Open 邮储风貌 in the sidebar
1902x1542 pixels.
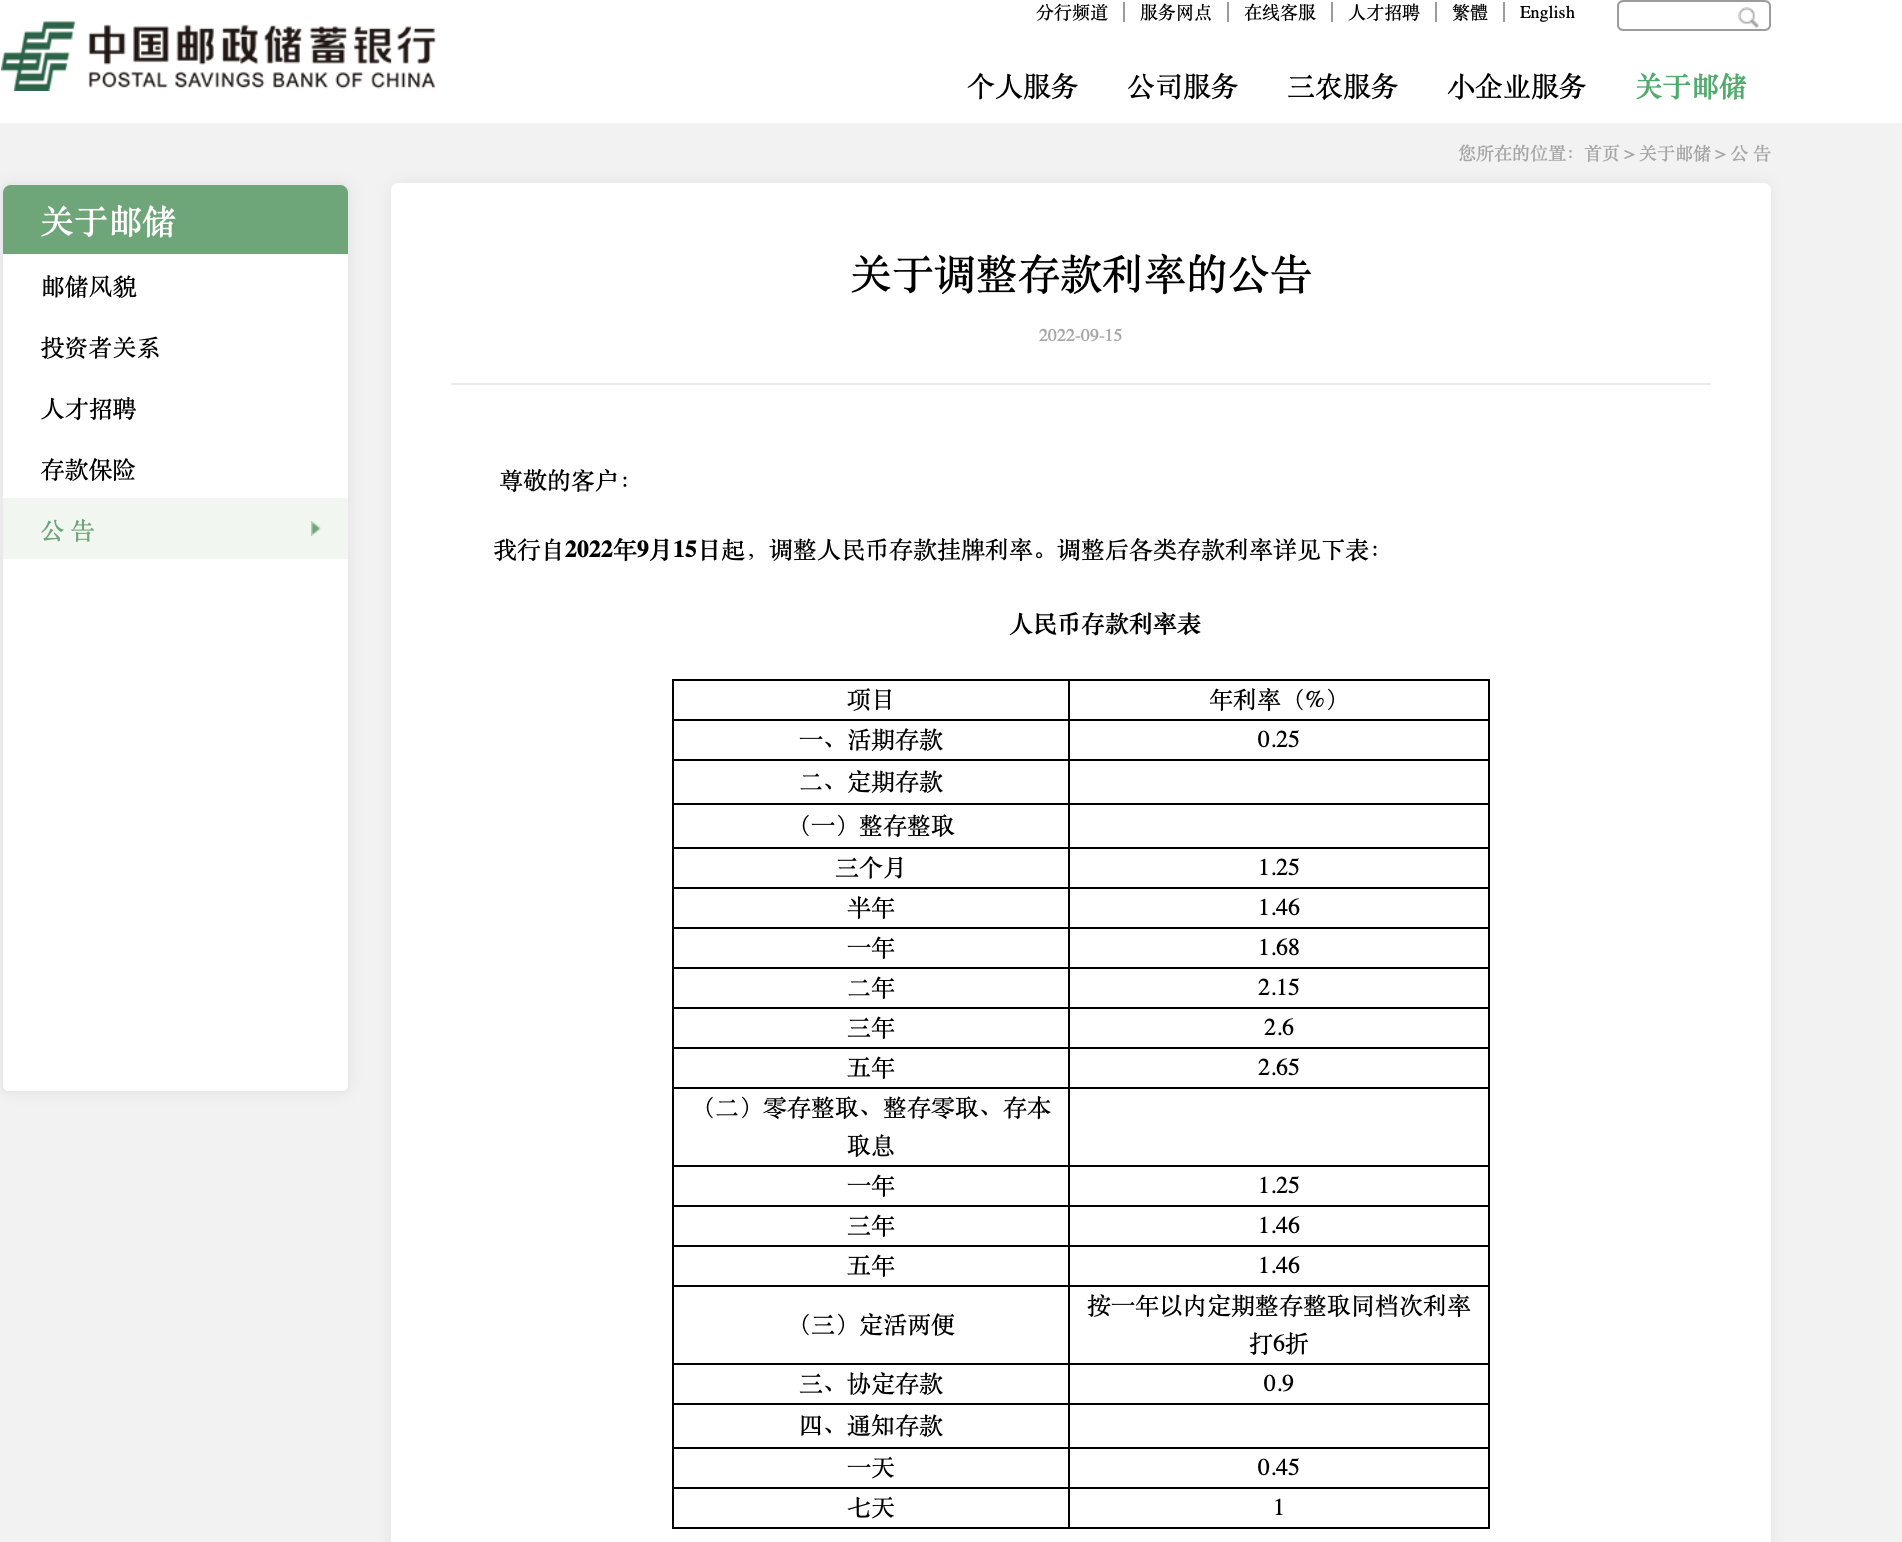pos(89,287)
